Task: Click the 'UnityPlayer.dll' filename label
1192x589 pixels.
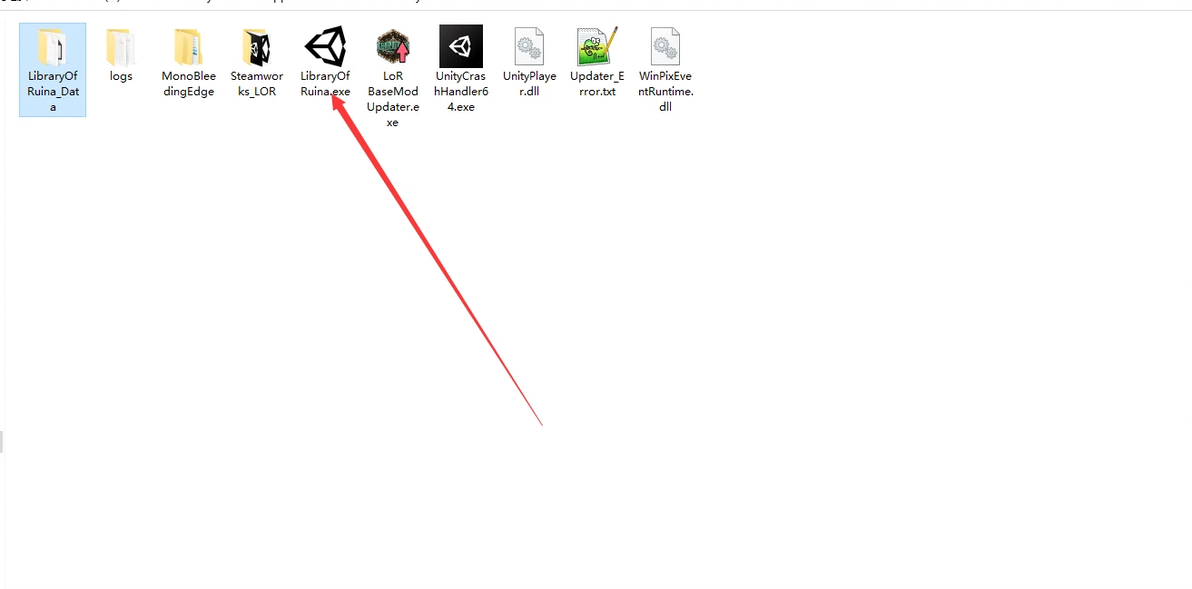Action: click(529, 84)
